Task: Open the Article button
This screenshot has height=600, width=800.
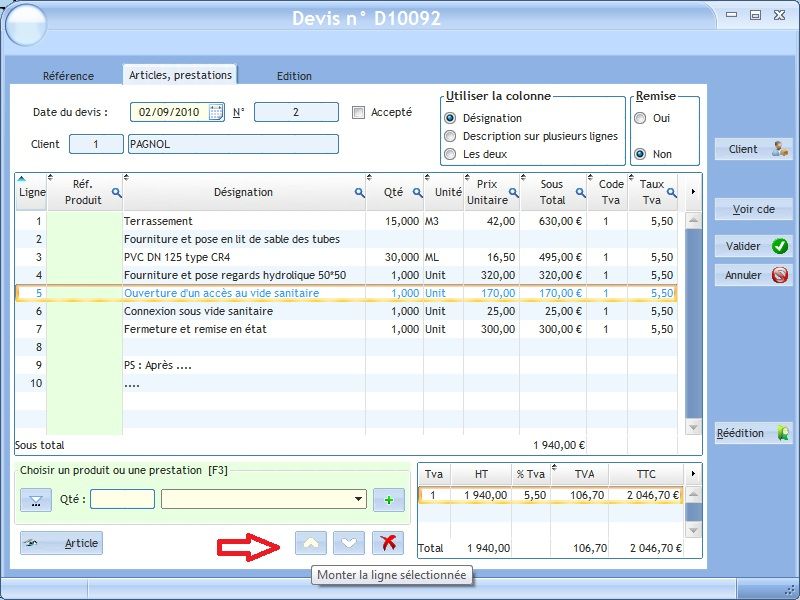Action: coord(61,543)
